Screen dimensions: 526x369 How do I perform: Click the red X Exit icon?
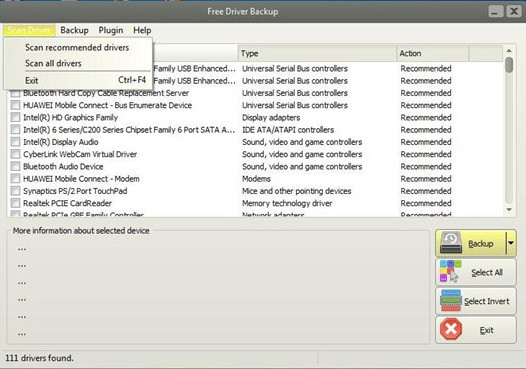(x=451, y=329)
